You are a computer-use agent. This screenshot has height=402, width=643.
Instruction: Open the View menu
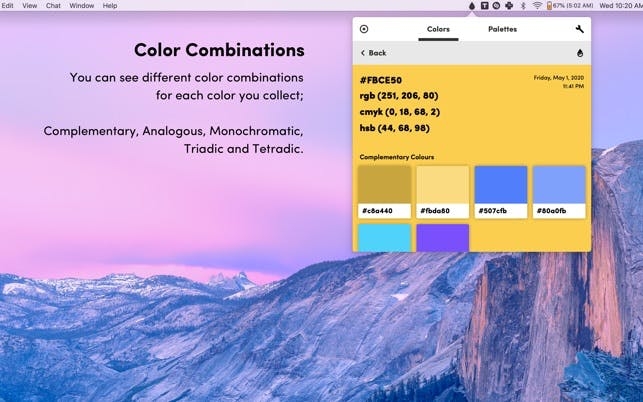point(30,6)
